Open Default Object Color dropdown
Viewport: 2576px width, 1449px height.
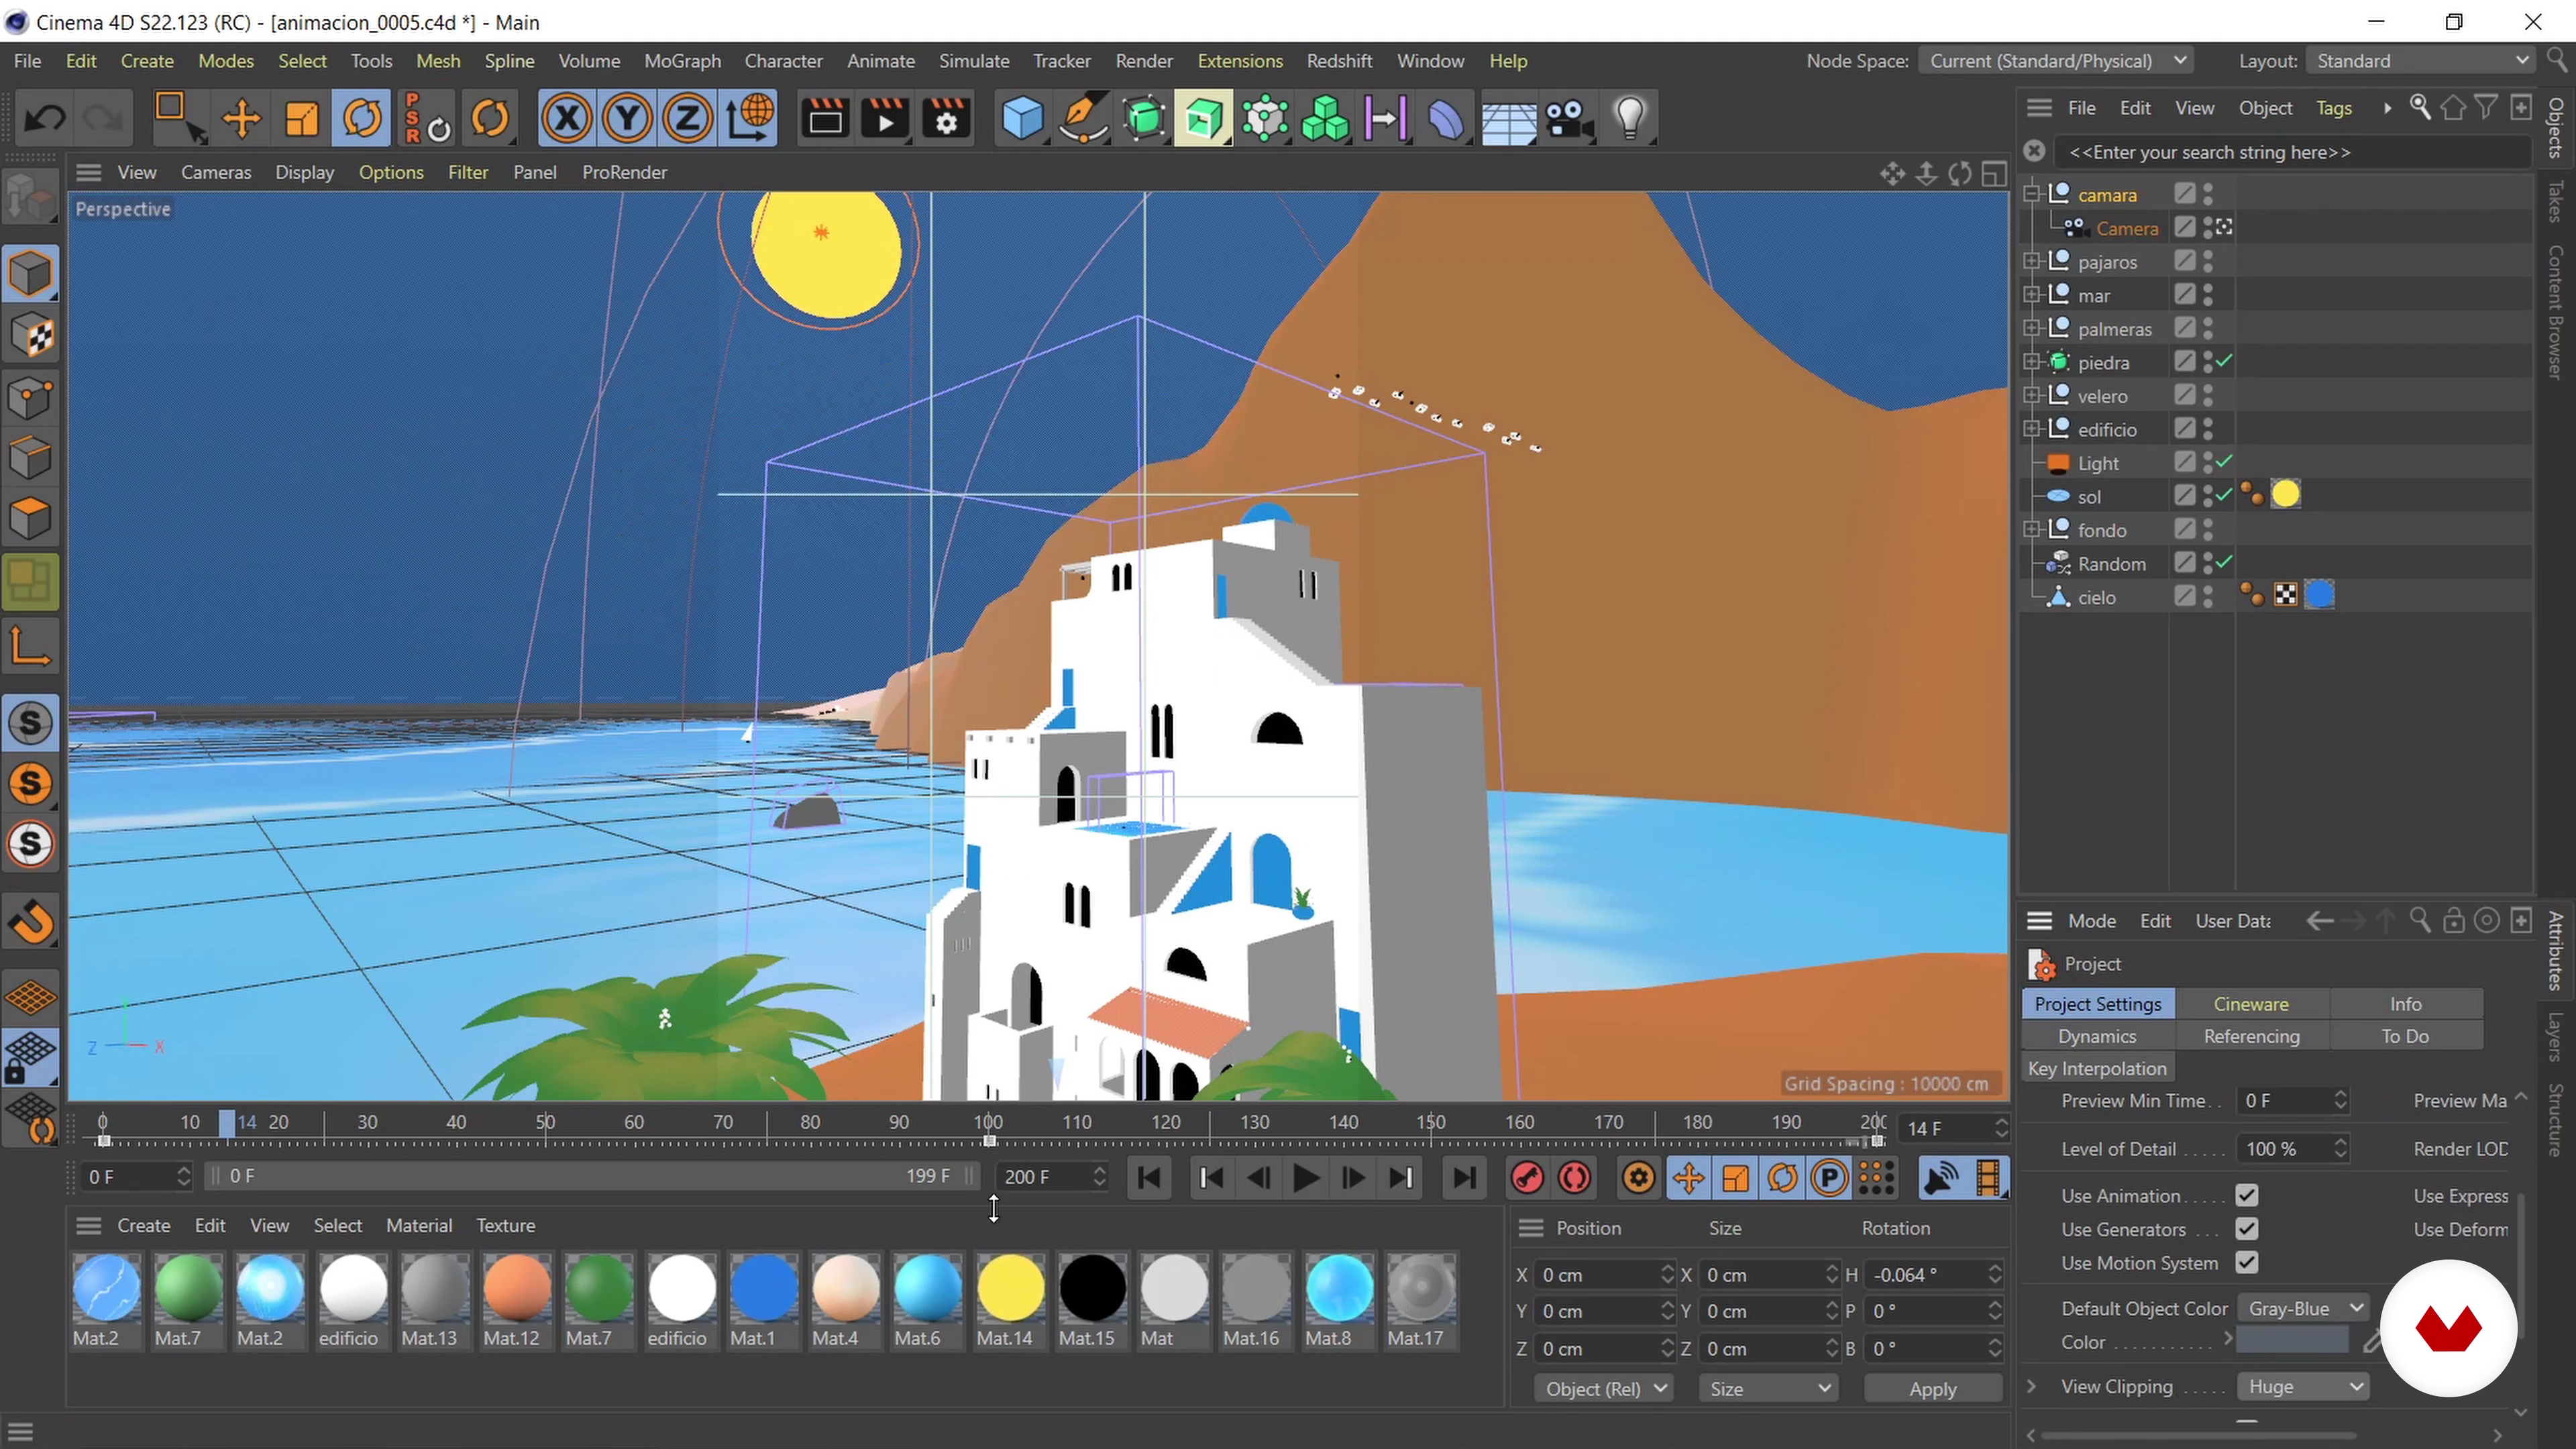(x=2303, y=1308)
